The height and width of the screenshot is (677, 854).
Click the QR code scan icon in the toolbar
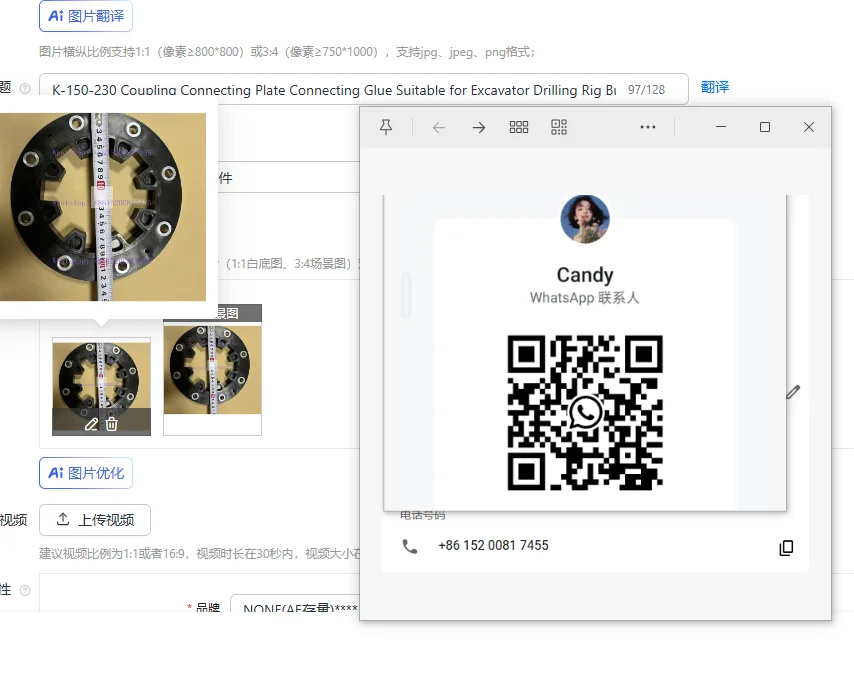(x=559, y=127)
